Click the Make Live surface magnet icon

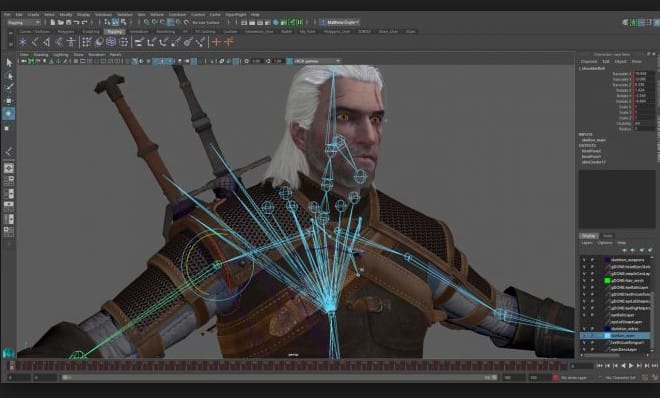click(x=187, y=22)
